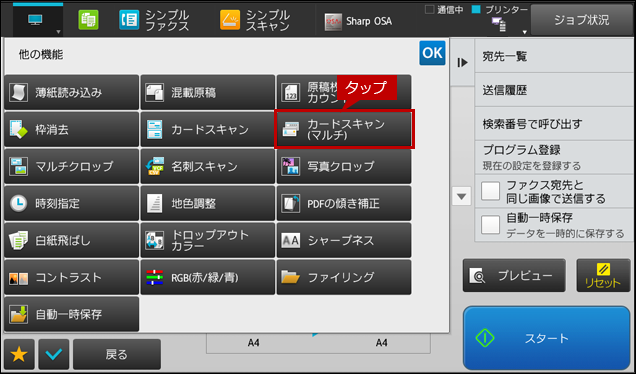
Task: Open プレビュー preview
Action: coord(514,275)
